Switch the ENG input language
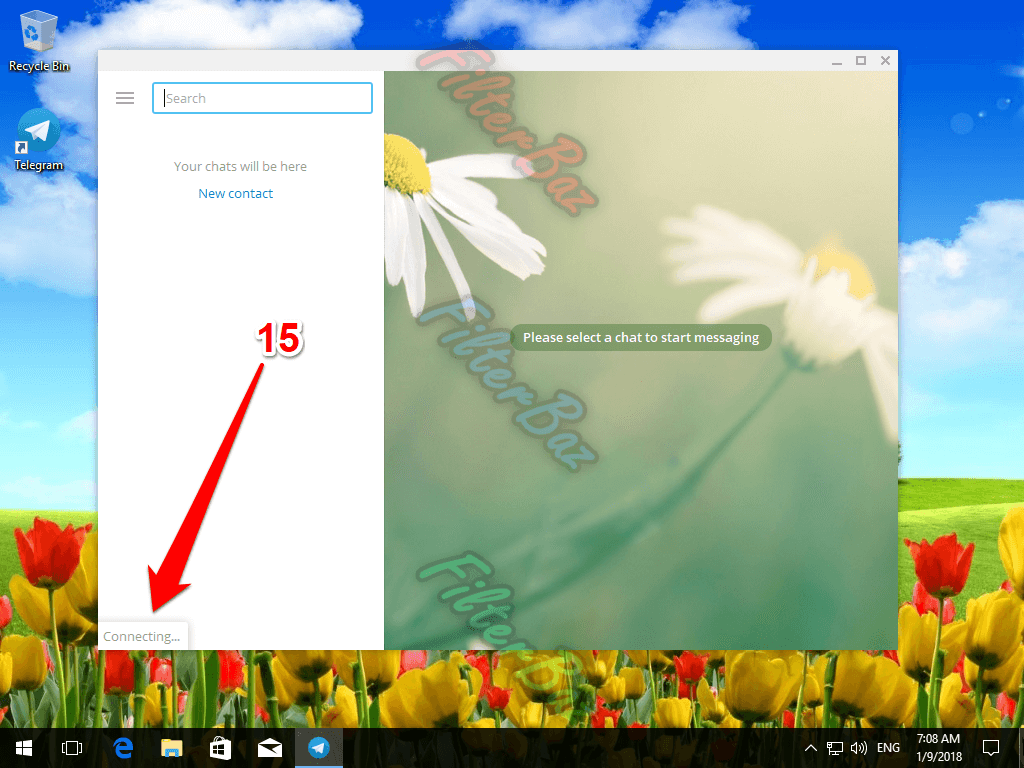Screen dimensions: 1024x768 point(889,747)
